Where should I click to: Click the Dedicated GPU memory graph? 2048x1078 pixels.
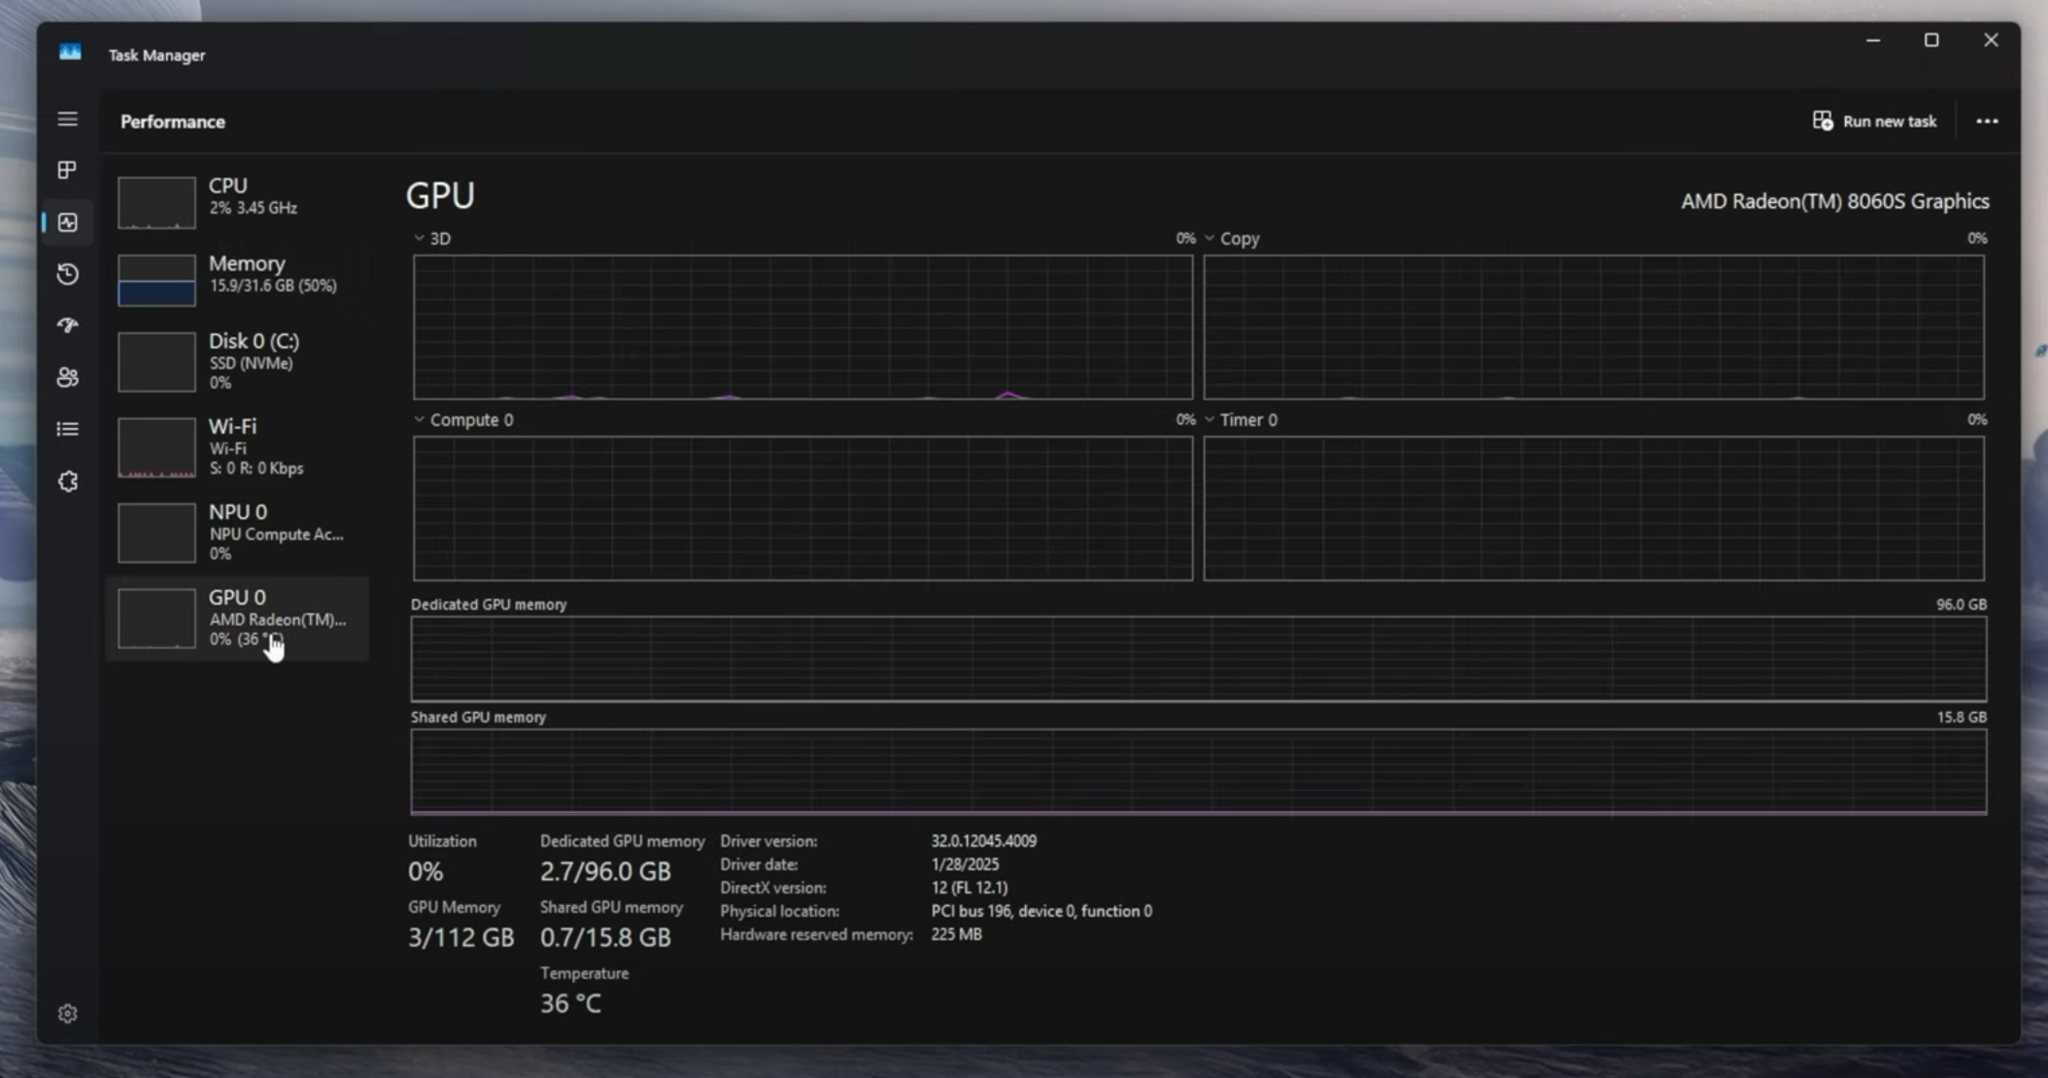click(x=1198, y=658)
